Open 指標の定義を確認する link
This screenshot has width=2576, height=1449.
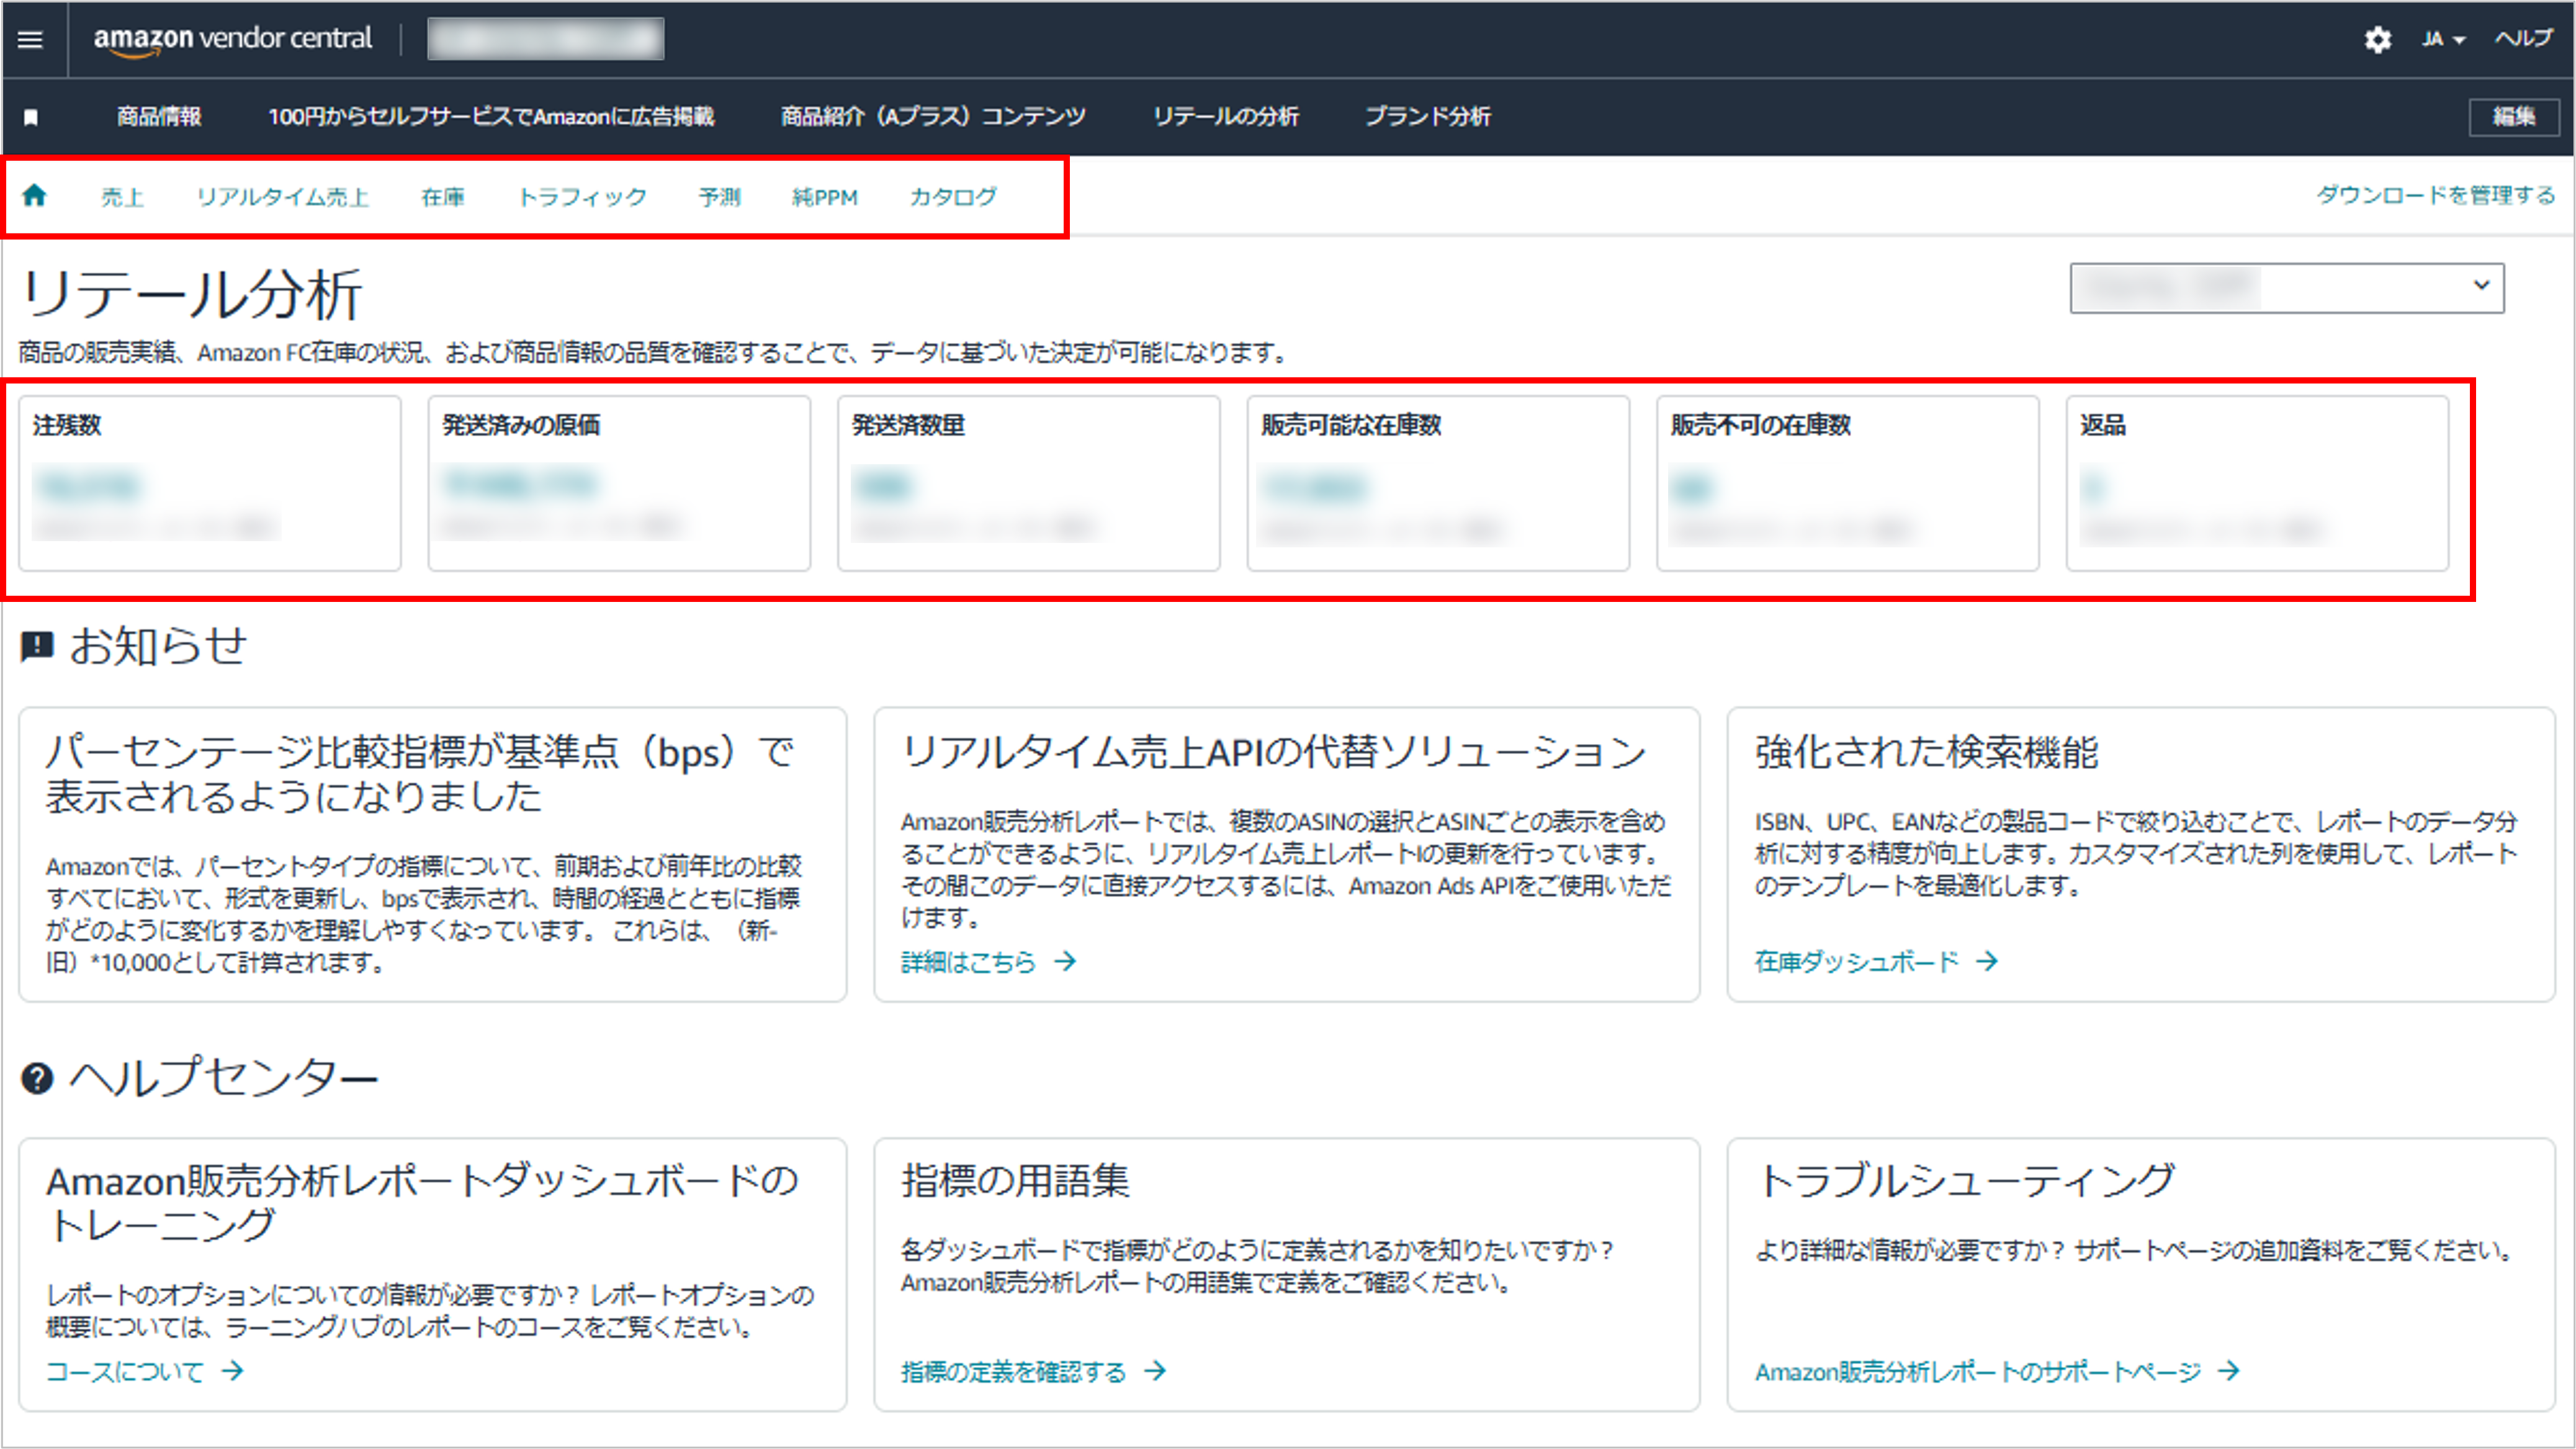(x=1013, y=1371)
